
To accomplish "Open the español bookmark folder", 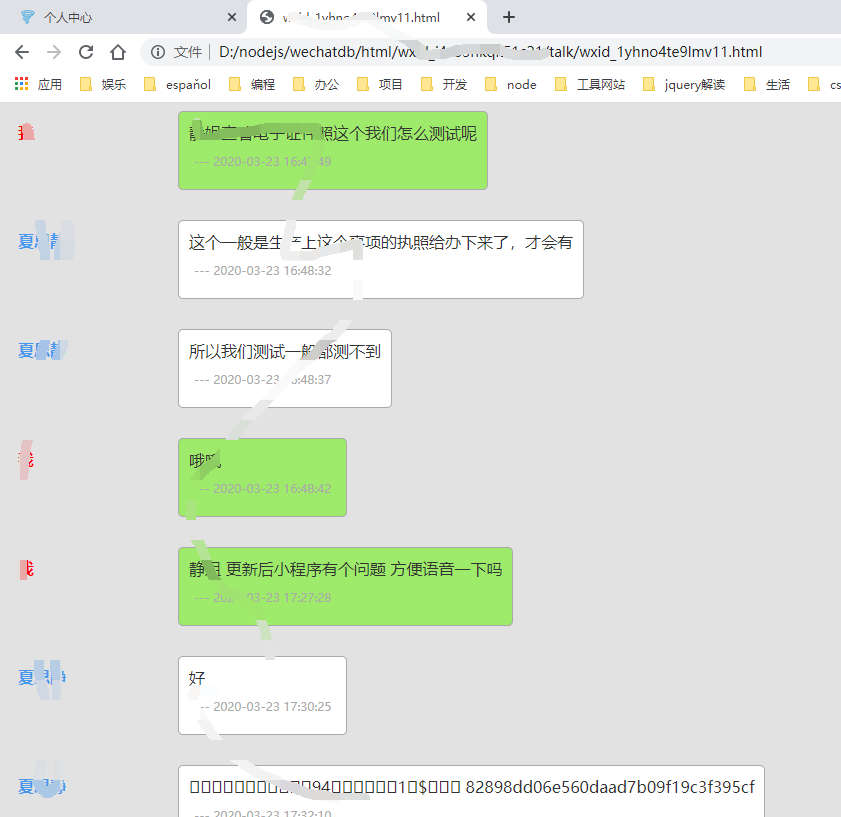I will click(x=177, y=84).
